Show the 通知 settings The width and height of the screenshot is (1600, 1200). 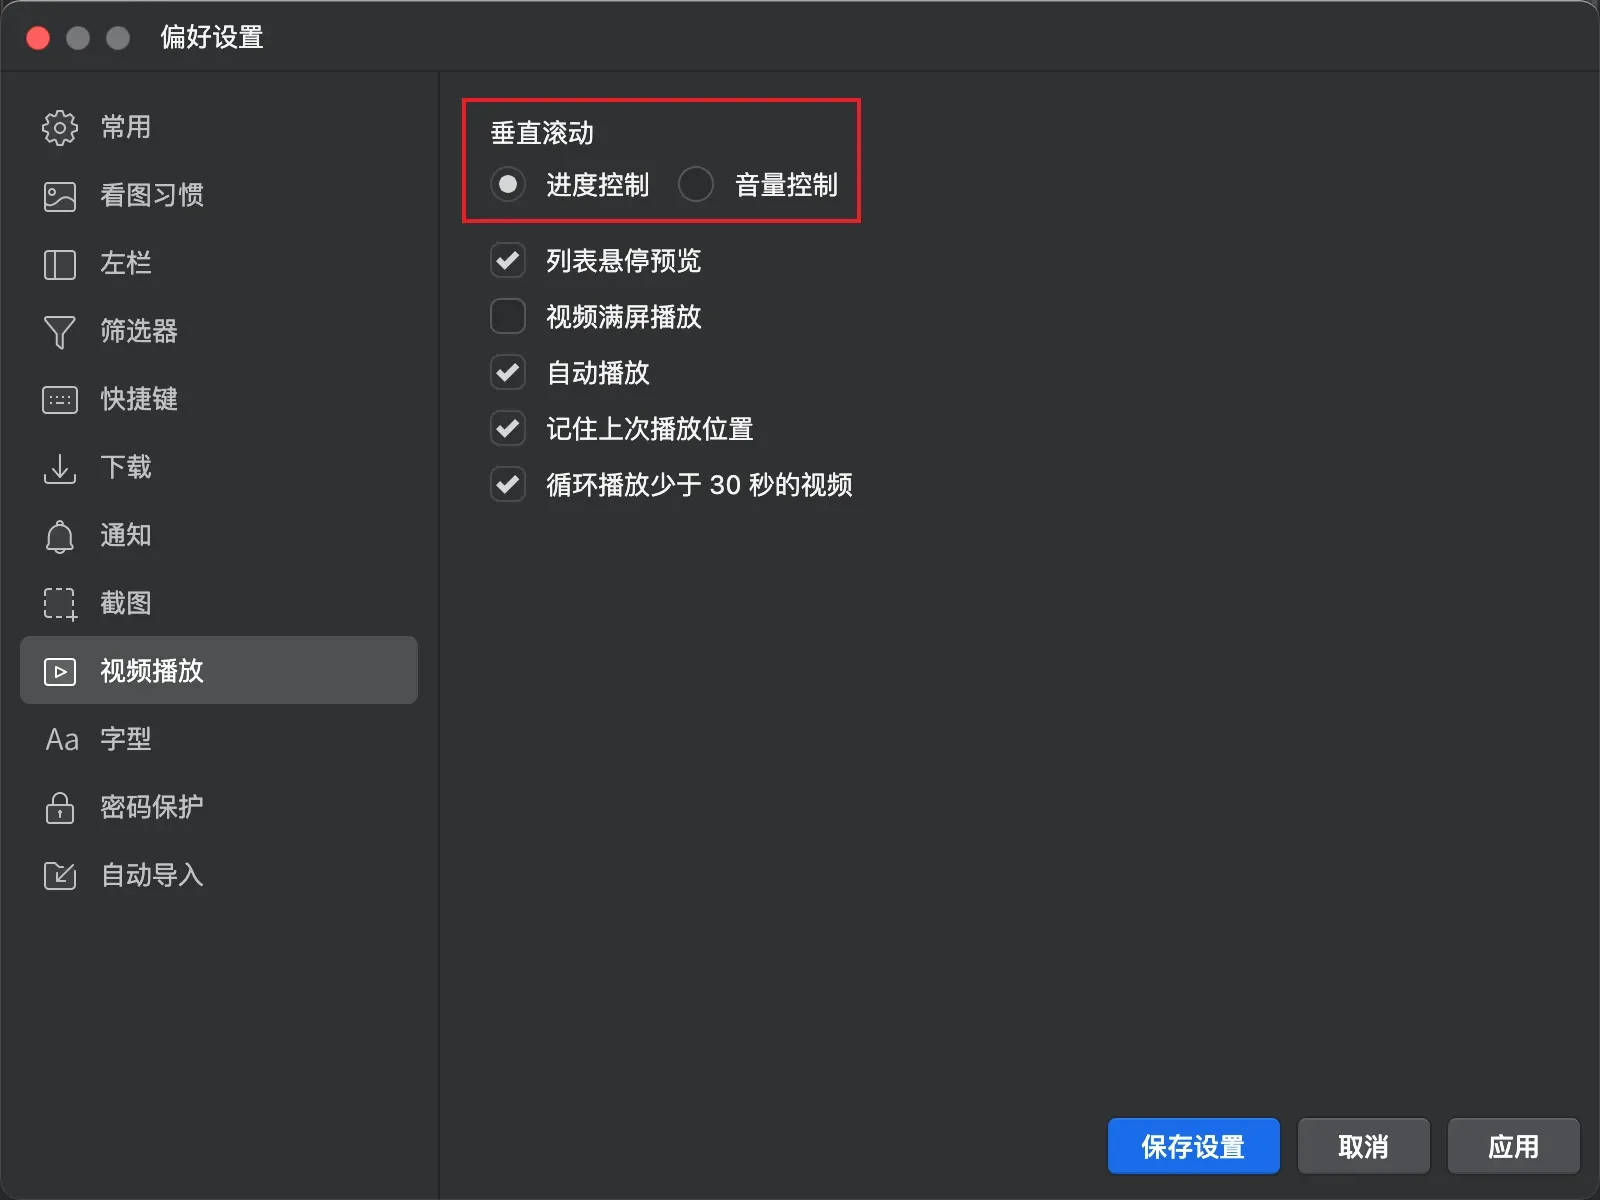pos(219,536)
